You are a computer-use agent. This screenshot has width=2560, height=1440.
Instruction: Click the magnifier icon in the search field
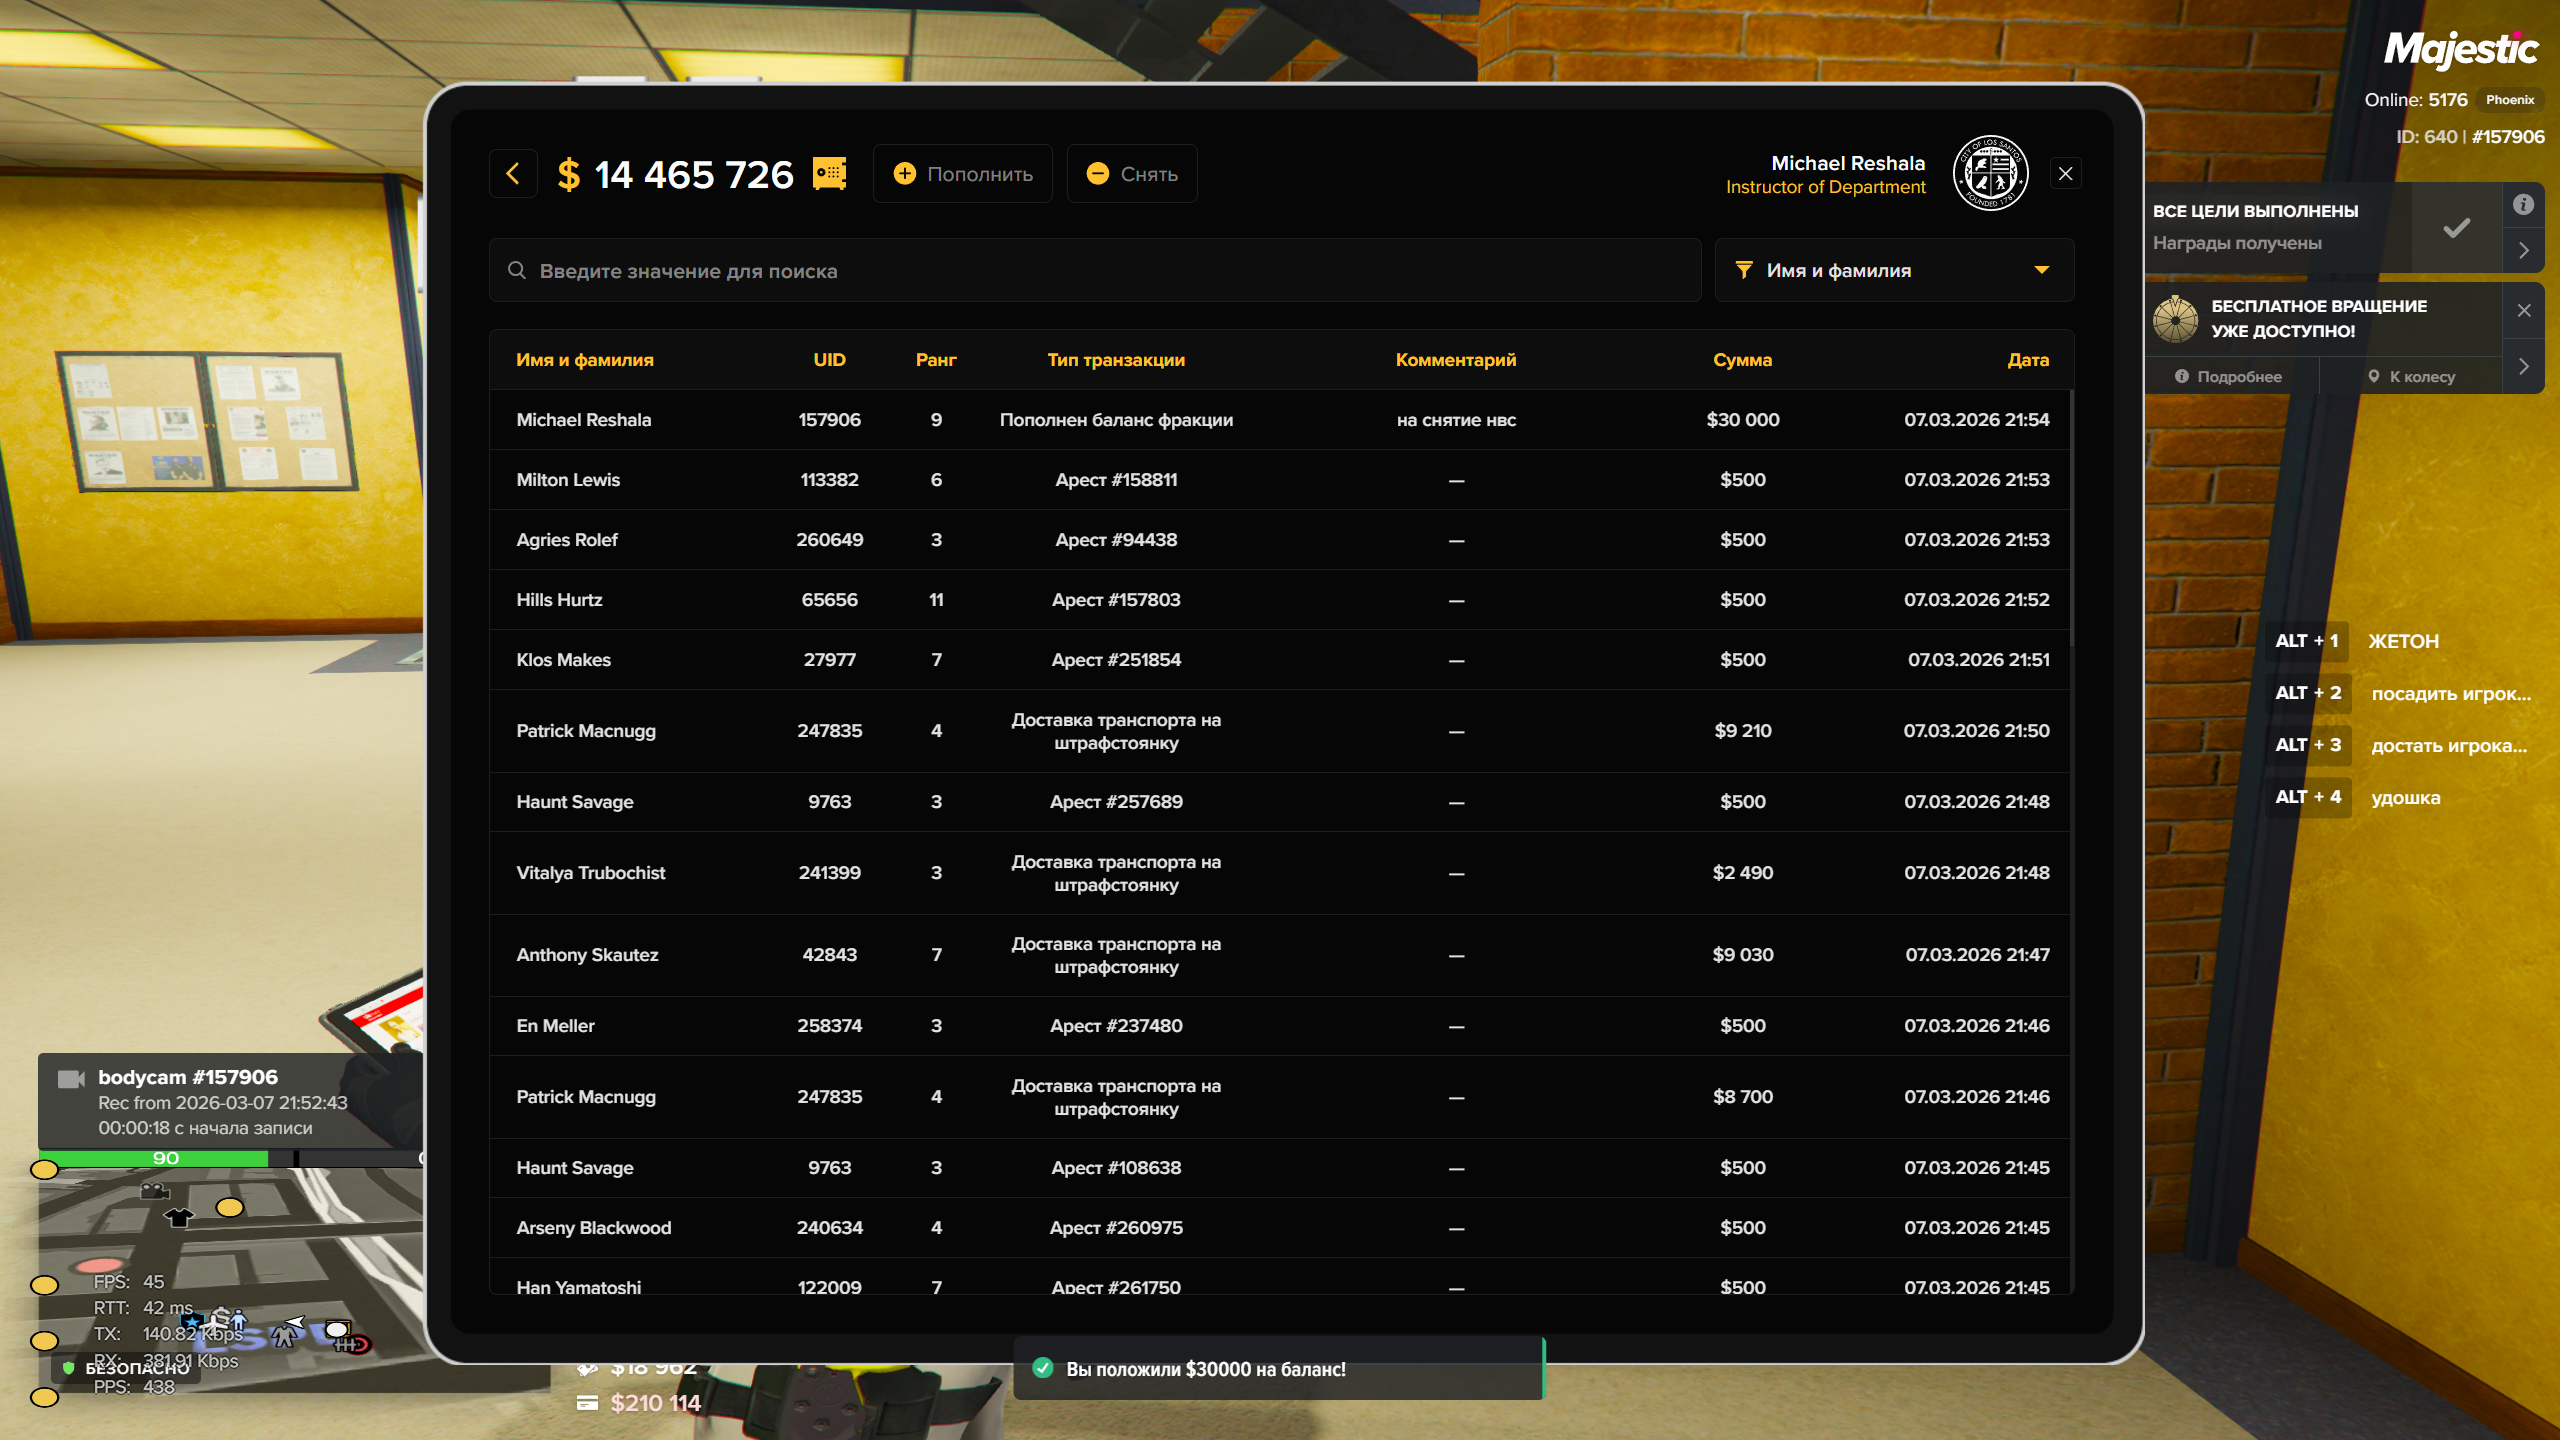517,271
